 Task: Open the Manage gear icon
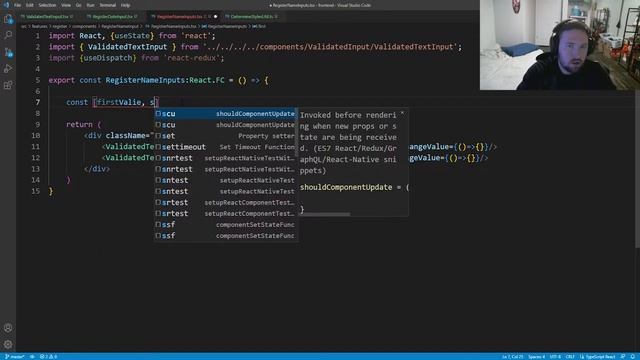coord(8,344)
